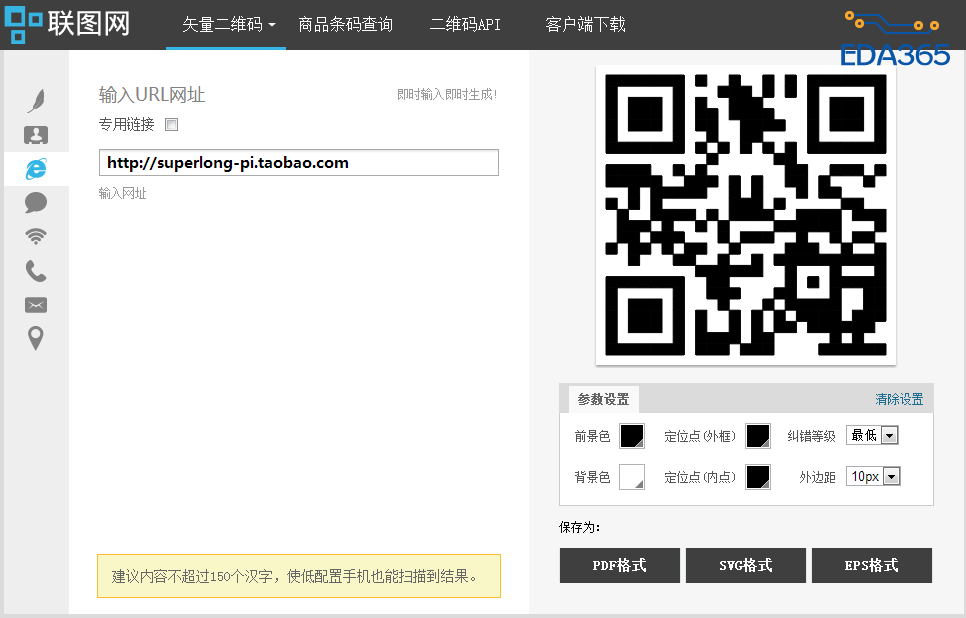Screen dimensions: 966x618
Task: Select the email envelope QR type icon
Action: tap(36, 305)
